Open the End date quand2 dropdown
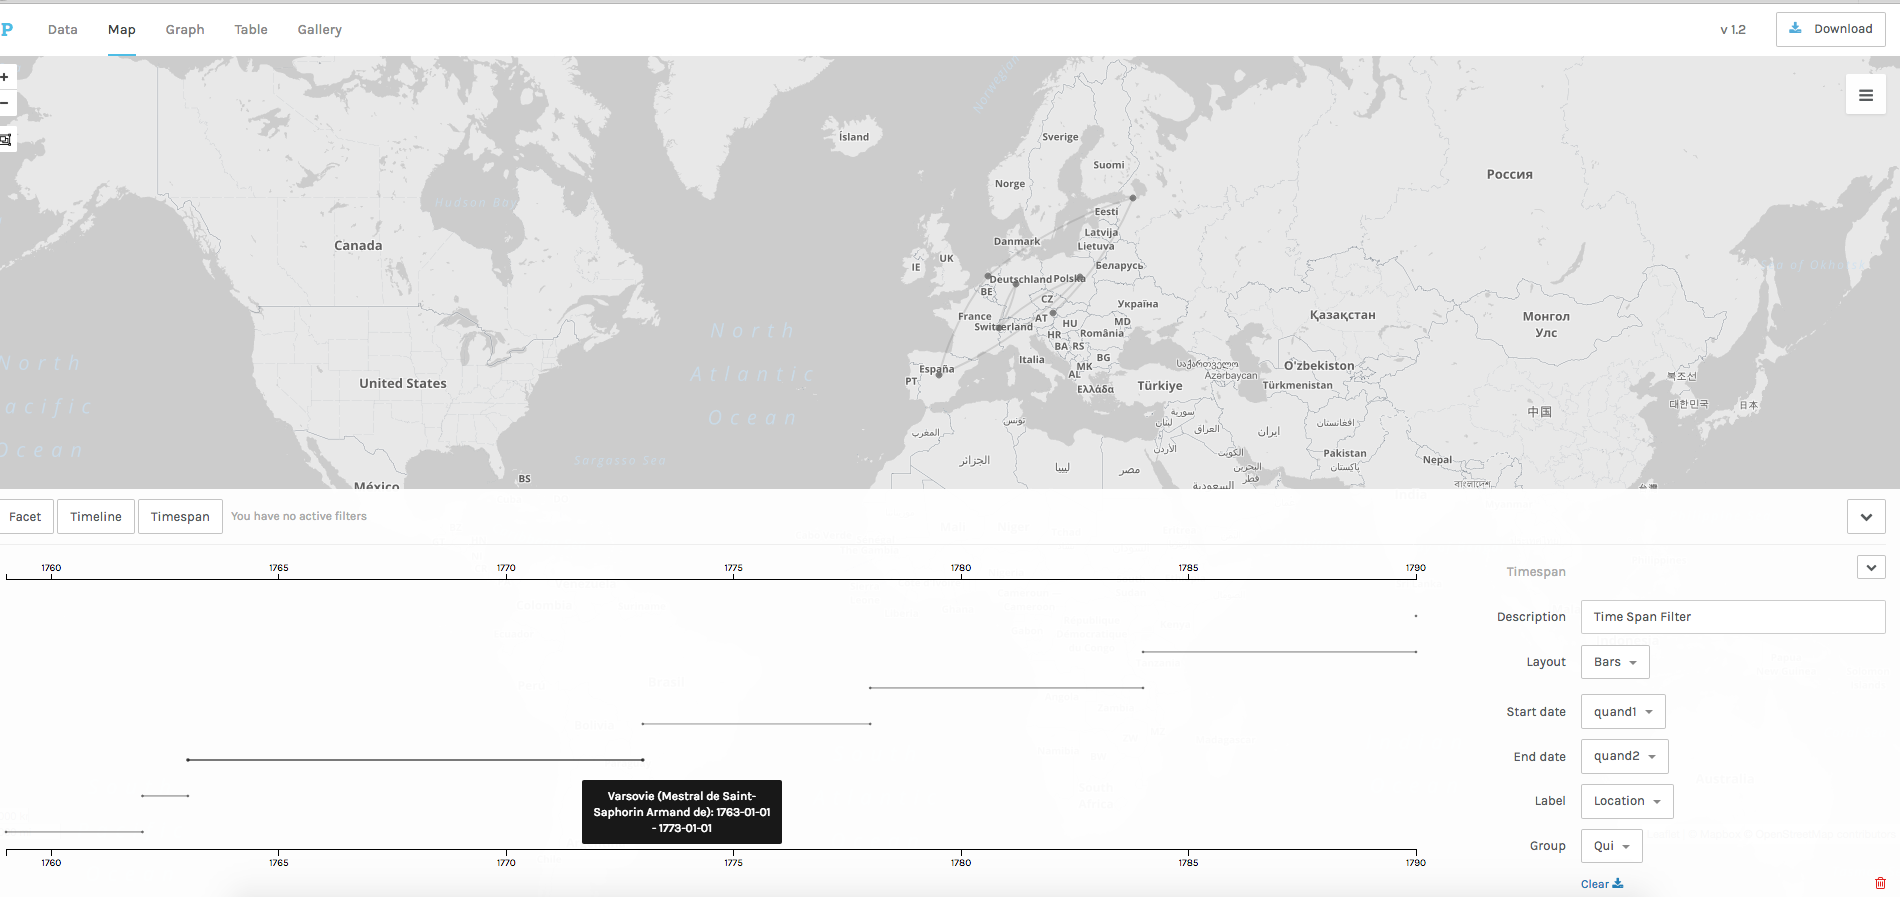The width and height of the screenshot is (1900, 897). click(x=1624, y=756)
